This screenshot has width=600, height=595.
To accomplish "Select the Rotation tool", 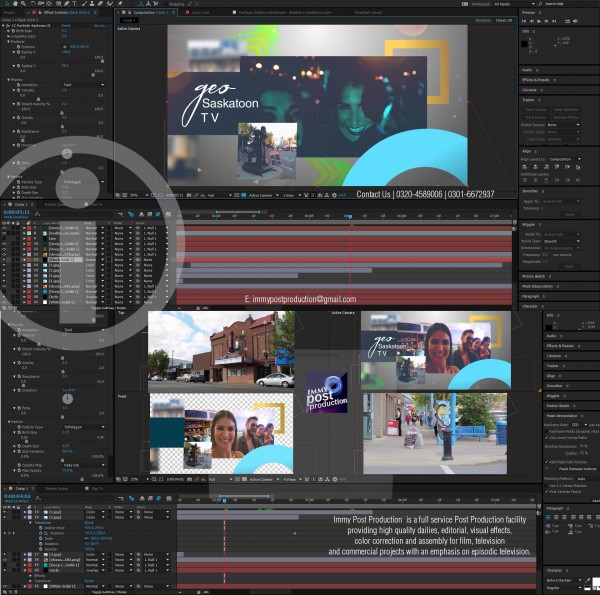I will pyautogui.click(x=33, y=3).
